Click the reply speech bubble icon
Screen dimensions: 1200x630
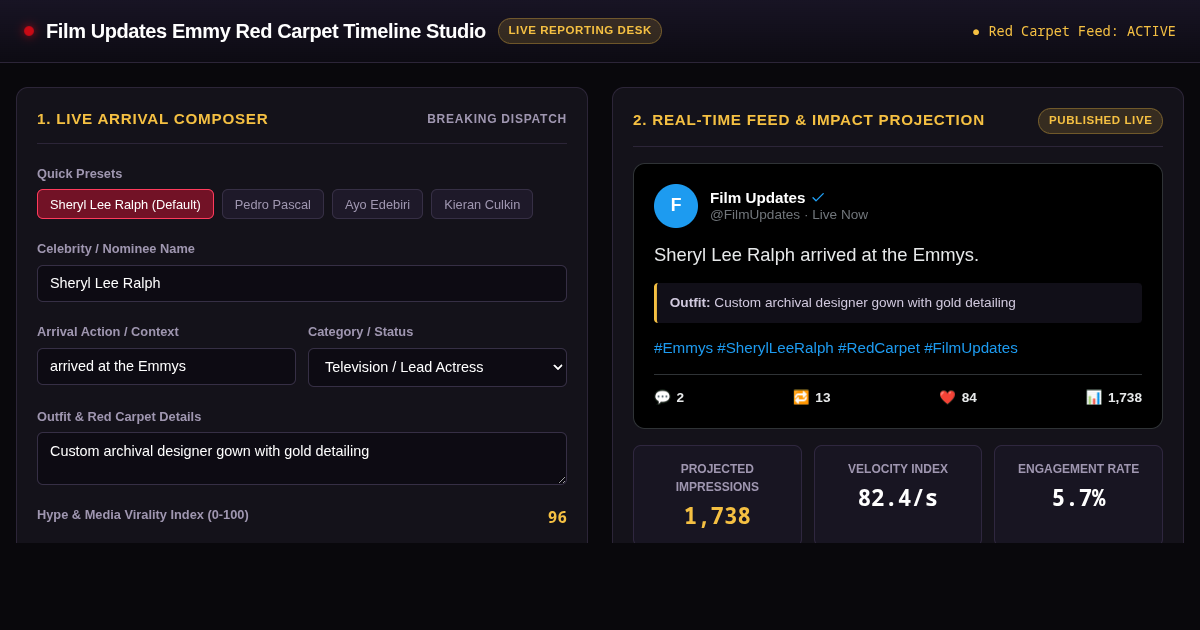point(662,397)
